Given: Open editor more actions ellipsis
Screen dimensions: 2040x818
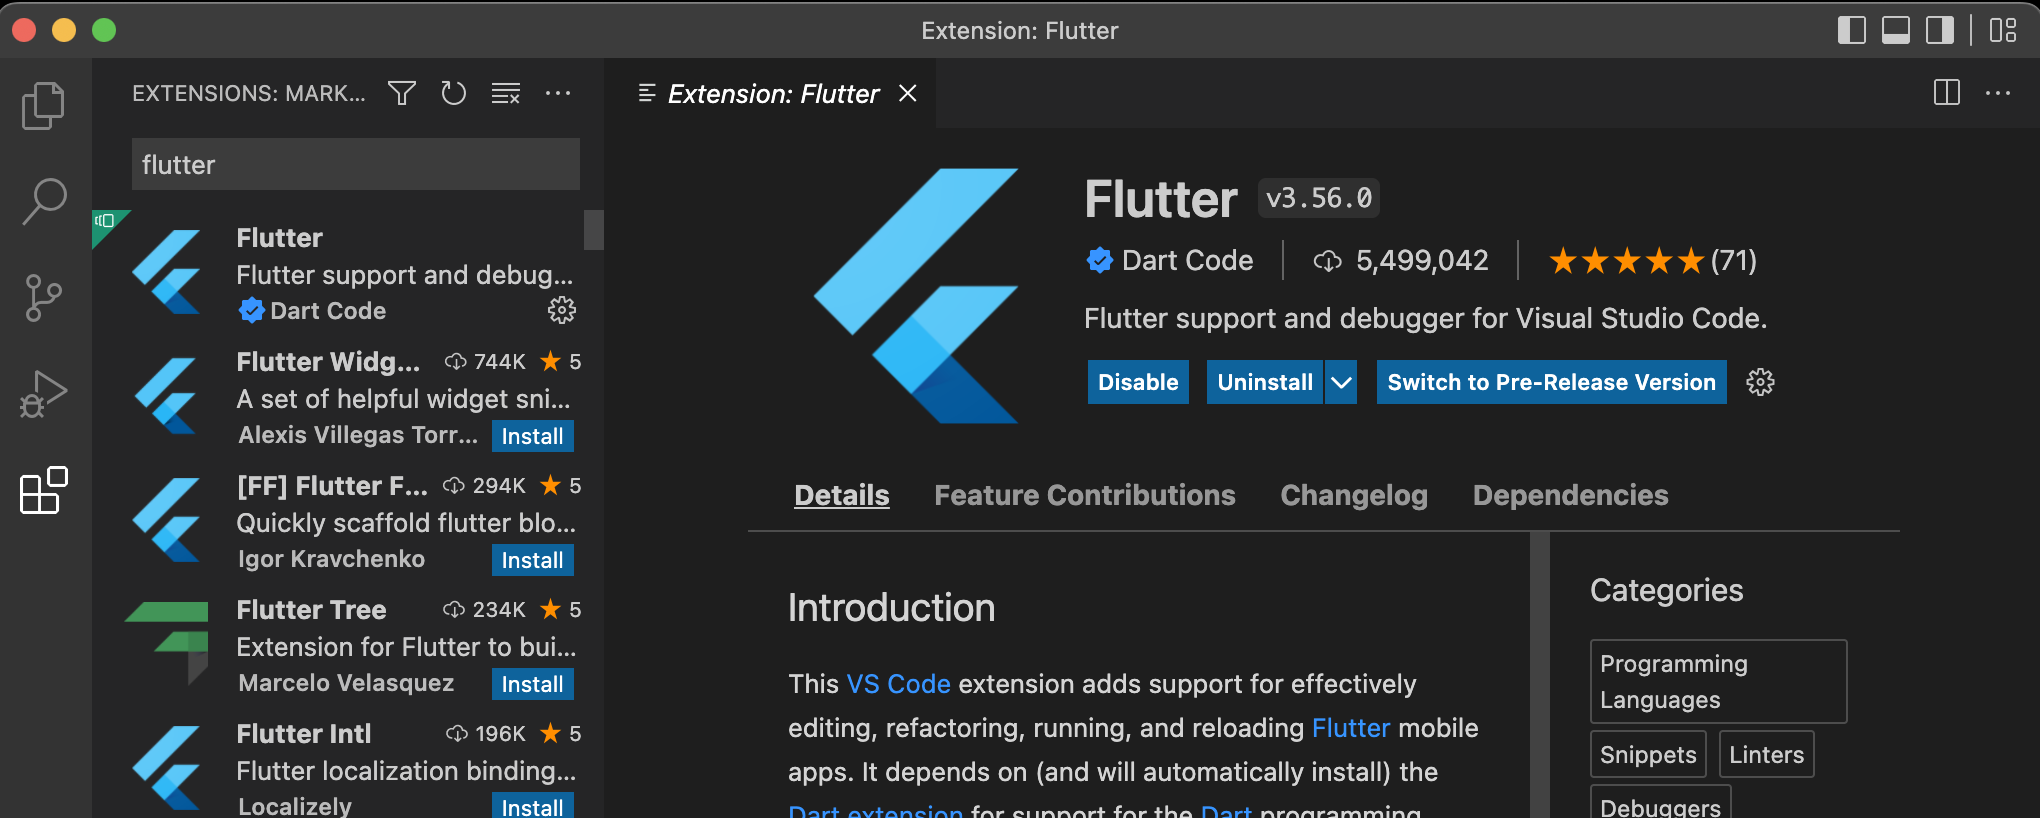Looking at the screenshot, I should (1998, 93).
